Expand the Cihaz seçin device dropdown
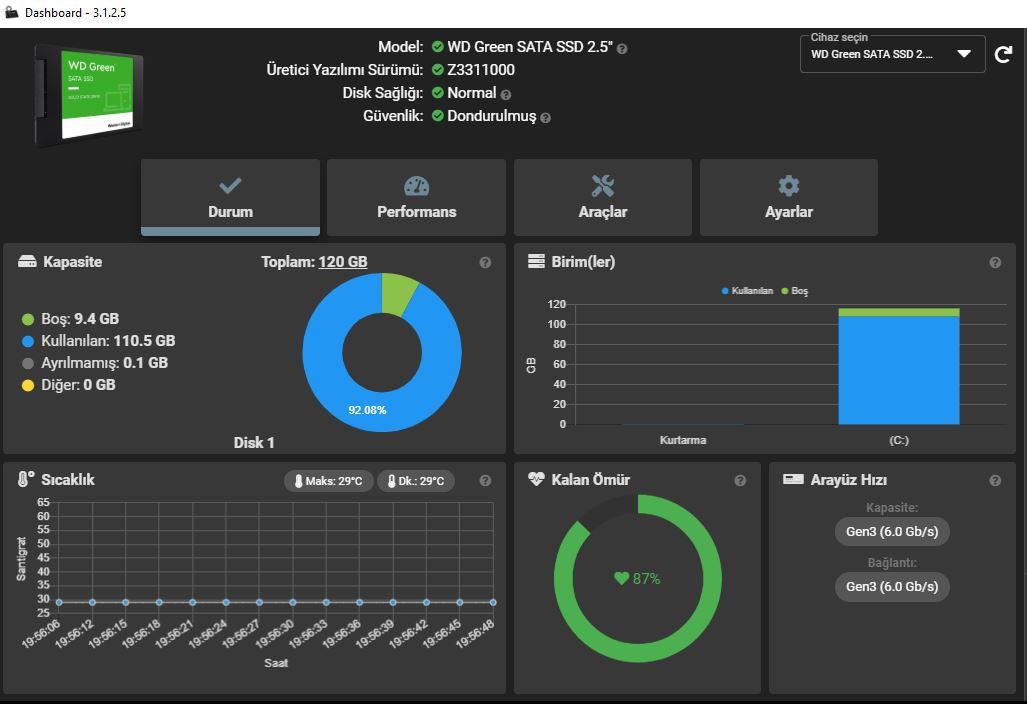Viewport: 1027px width, 704px height. pos(892,54)
